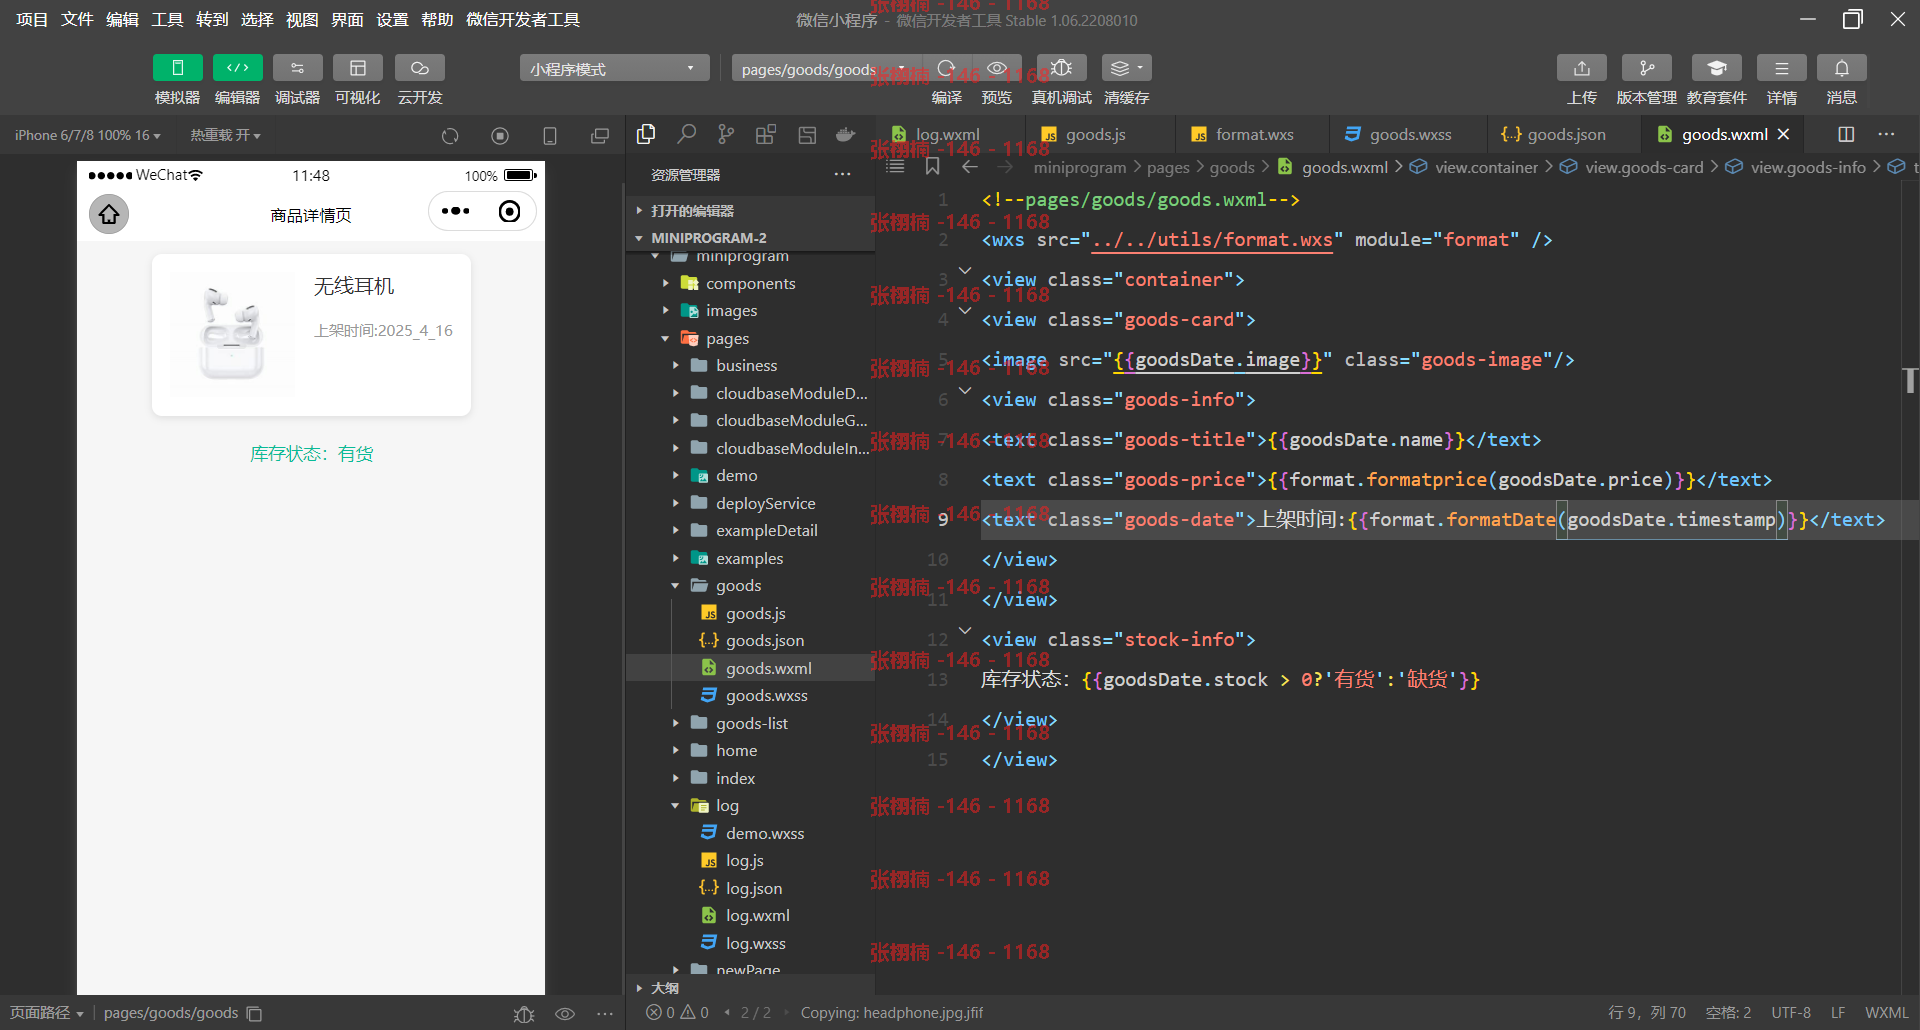Expand the 大纲 outline section
The height and width of the screenshot is (1030, 1920).
750,988
